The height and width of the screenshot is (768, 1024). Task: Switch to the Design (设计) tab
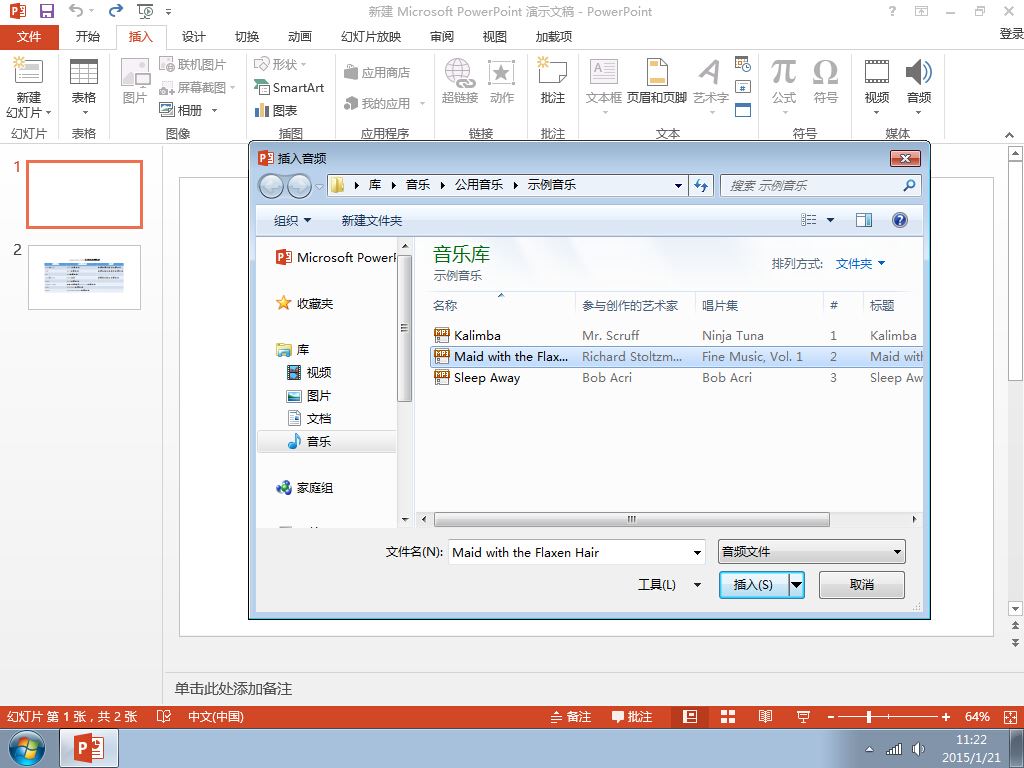point(193,37)
